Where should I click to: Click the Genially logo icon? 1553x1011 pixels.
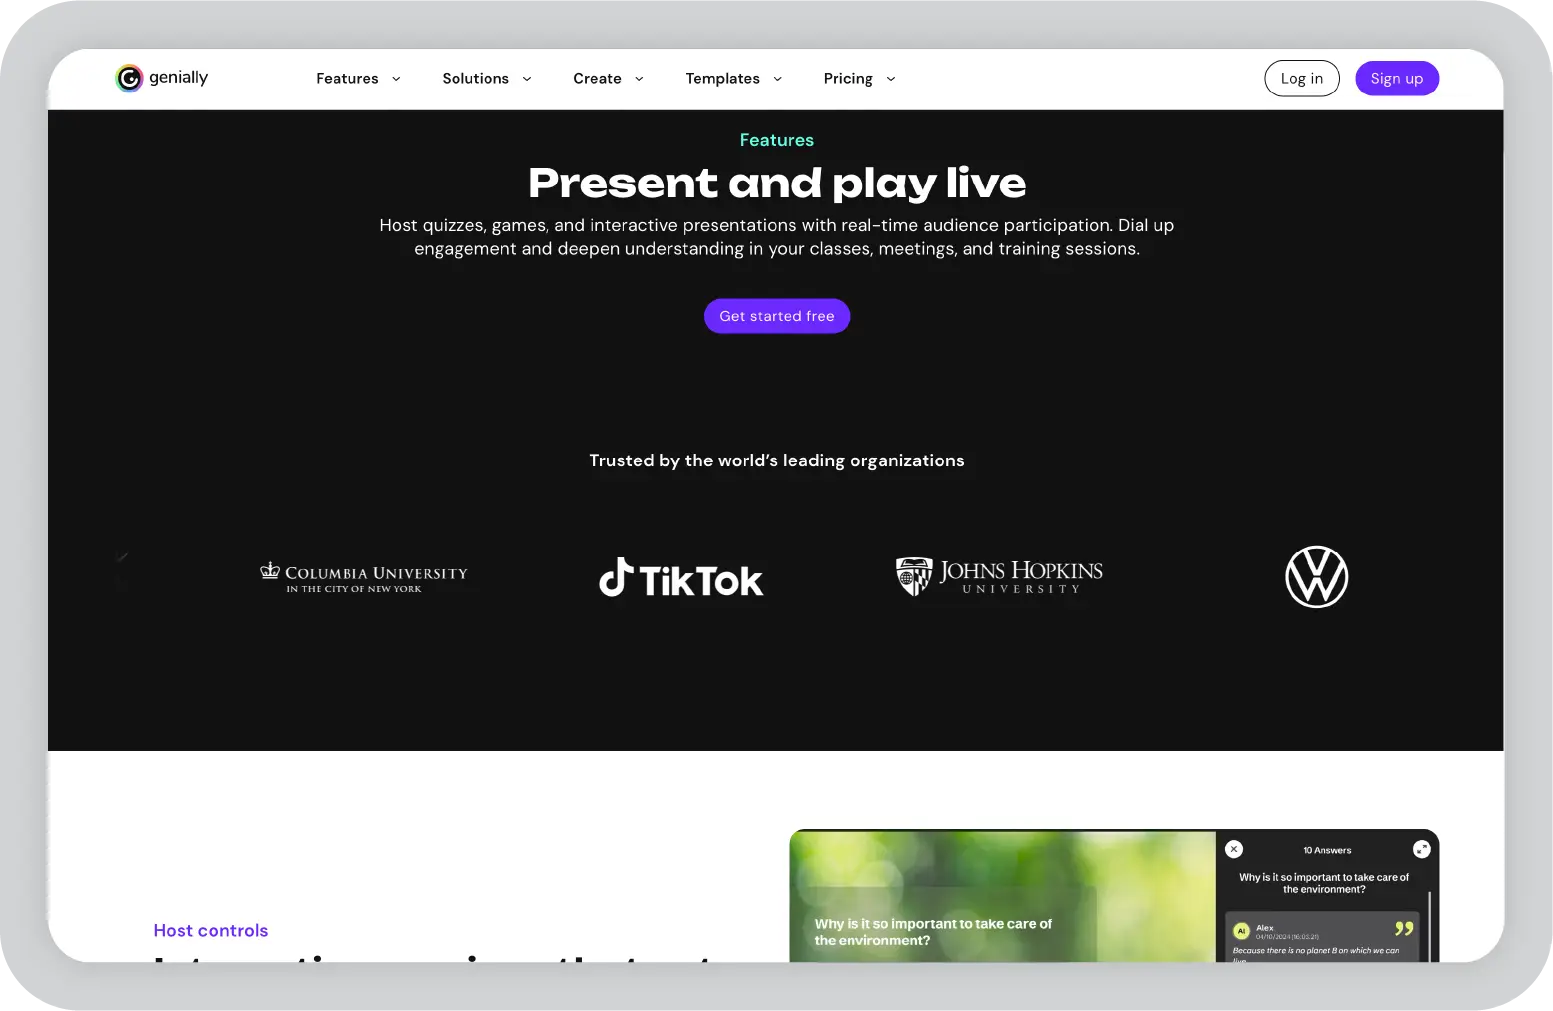coord(129,78)
